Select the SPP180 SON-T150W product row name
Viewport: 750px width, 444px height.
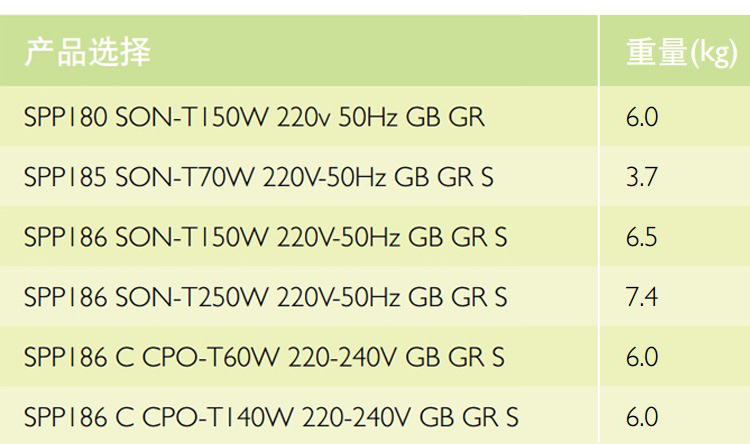(x=254, y=117)
